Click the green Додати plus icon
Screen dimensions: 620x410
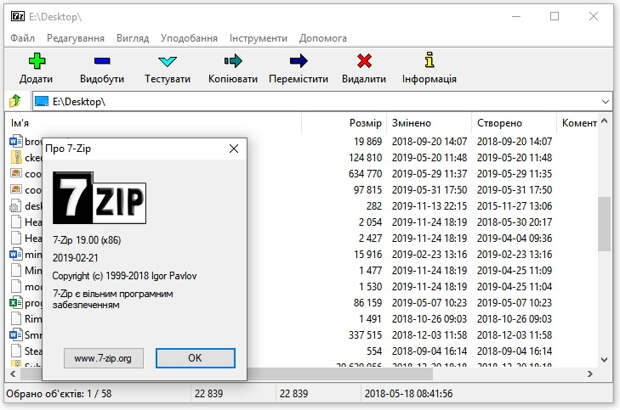tap(37, 61)
